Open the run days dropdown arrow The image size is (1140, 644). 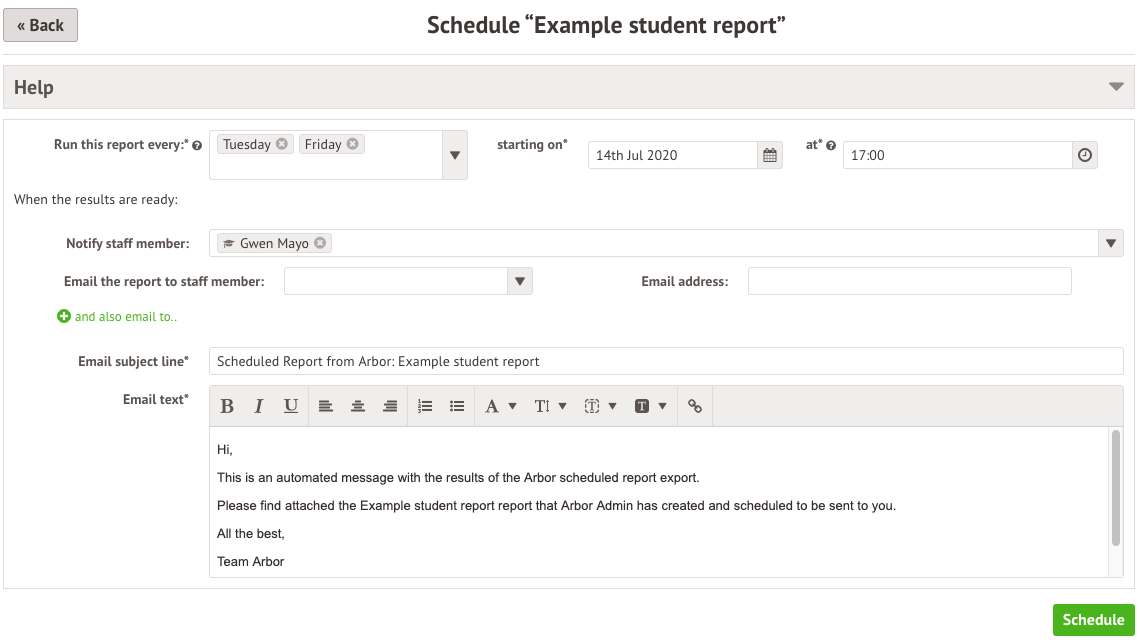tap(454, 155)
